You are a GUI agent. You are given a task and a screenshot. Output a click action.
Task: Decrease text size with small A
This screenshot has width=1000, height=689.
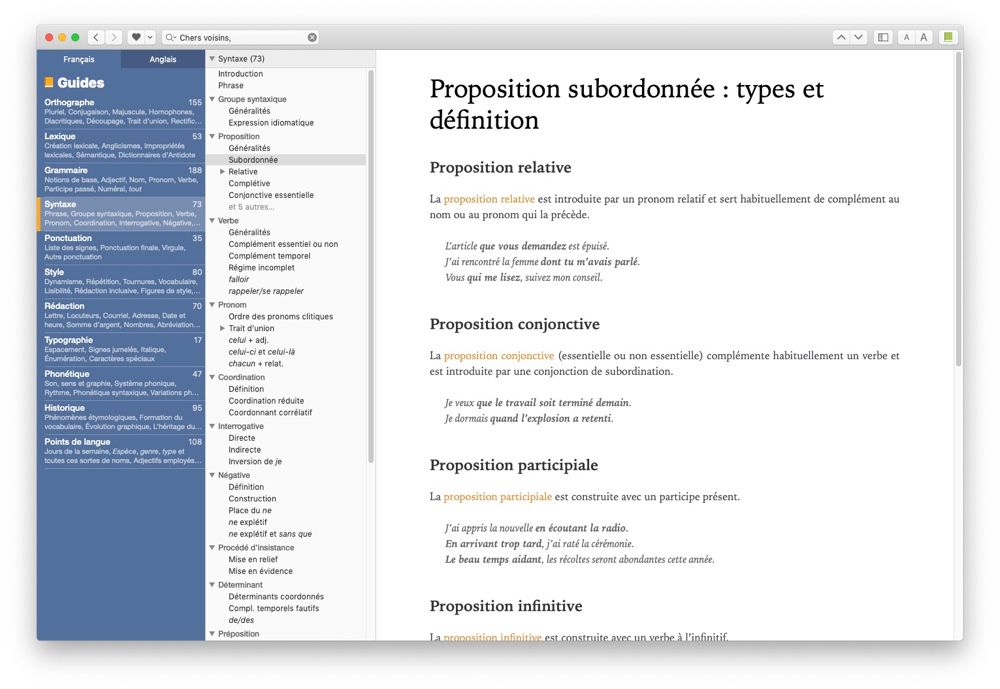(906, 38)
